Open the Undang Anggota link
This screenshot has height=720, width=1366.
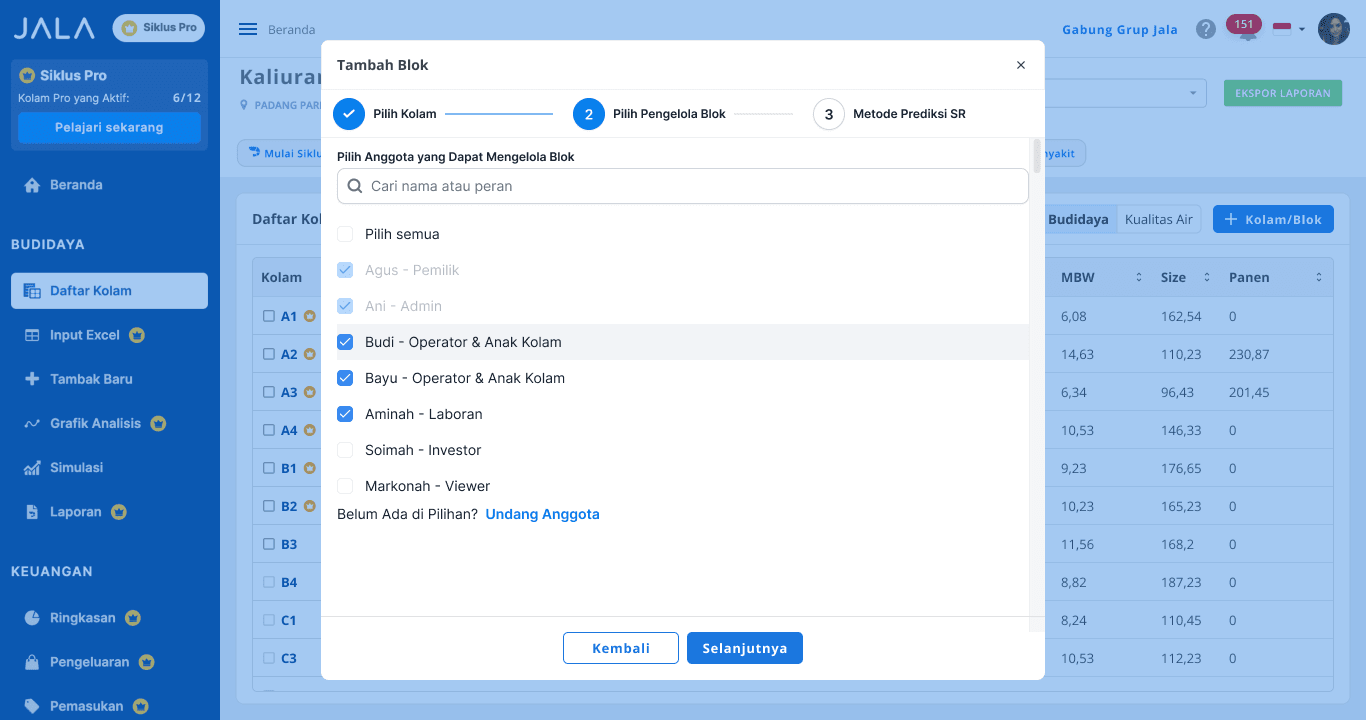pyautogui.click(x=543, y=514)
